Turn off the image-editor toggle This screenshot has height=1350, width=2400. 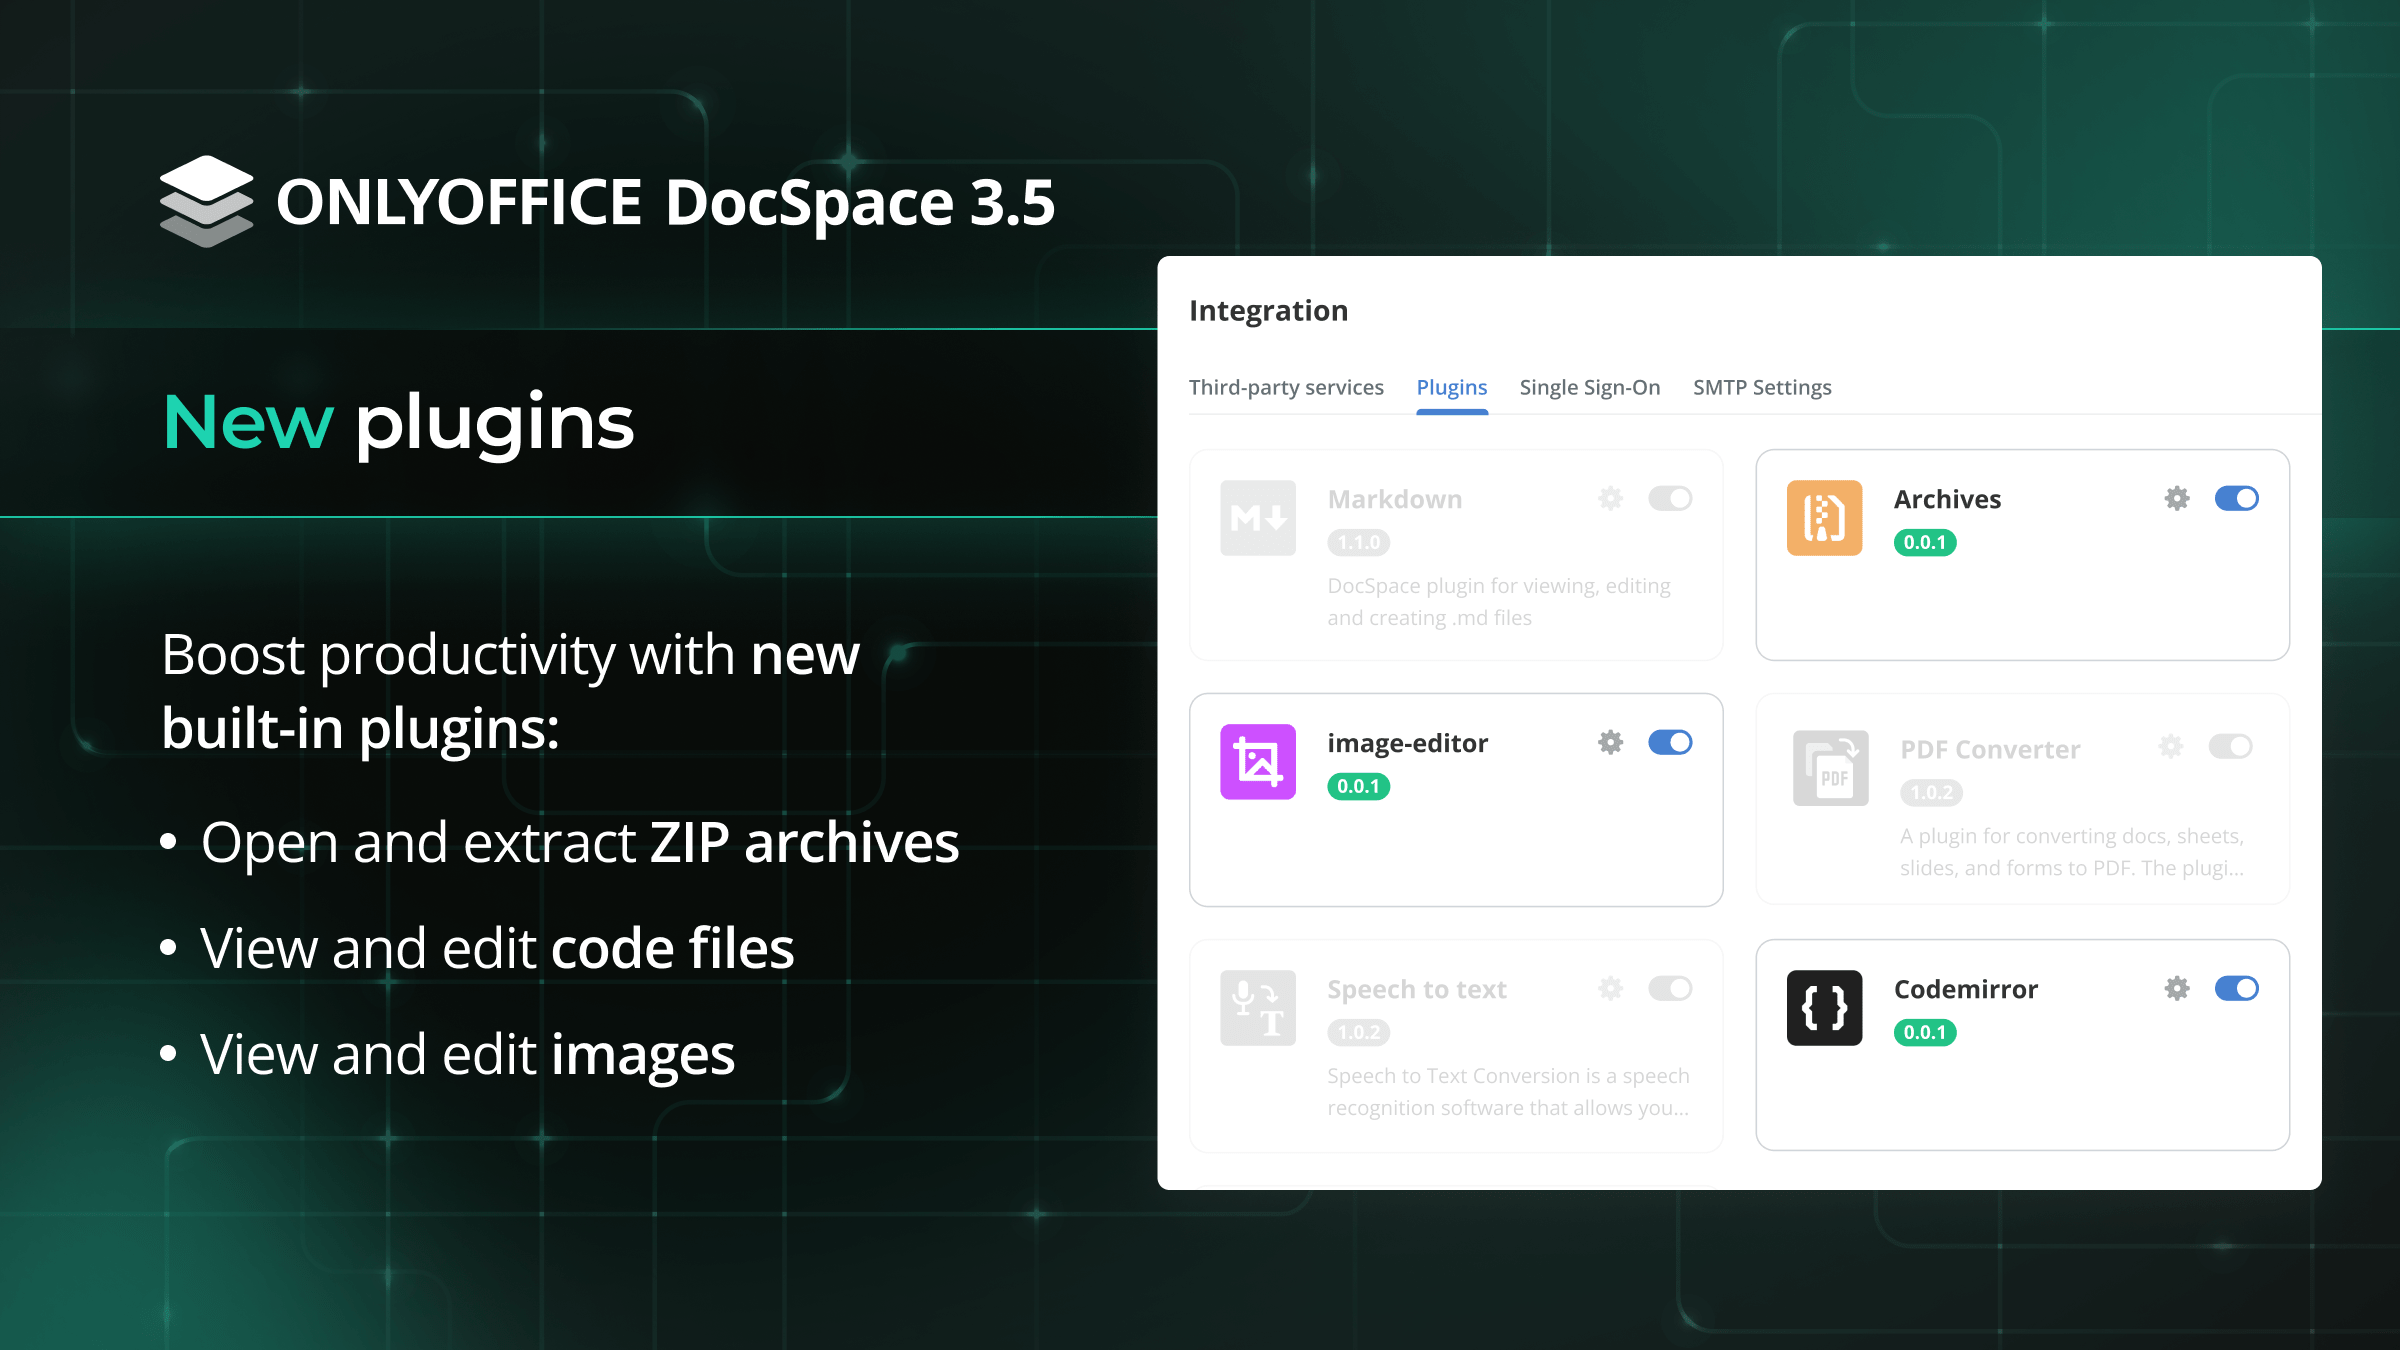point(1670,742)
